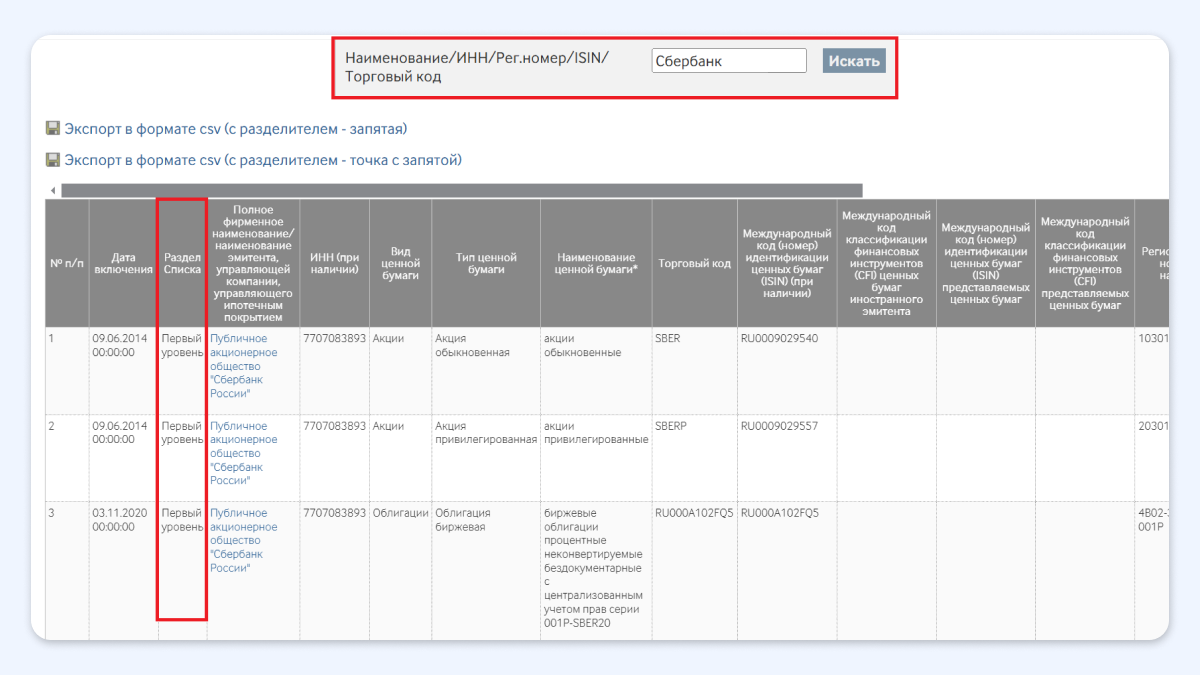Click the Вид ценной бумаги column header
Image resolution: width=1200 pixels, height=675 pixels.
click(400, 264)
